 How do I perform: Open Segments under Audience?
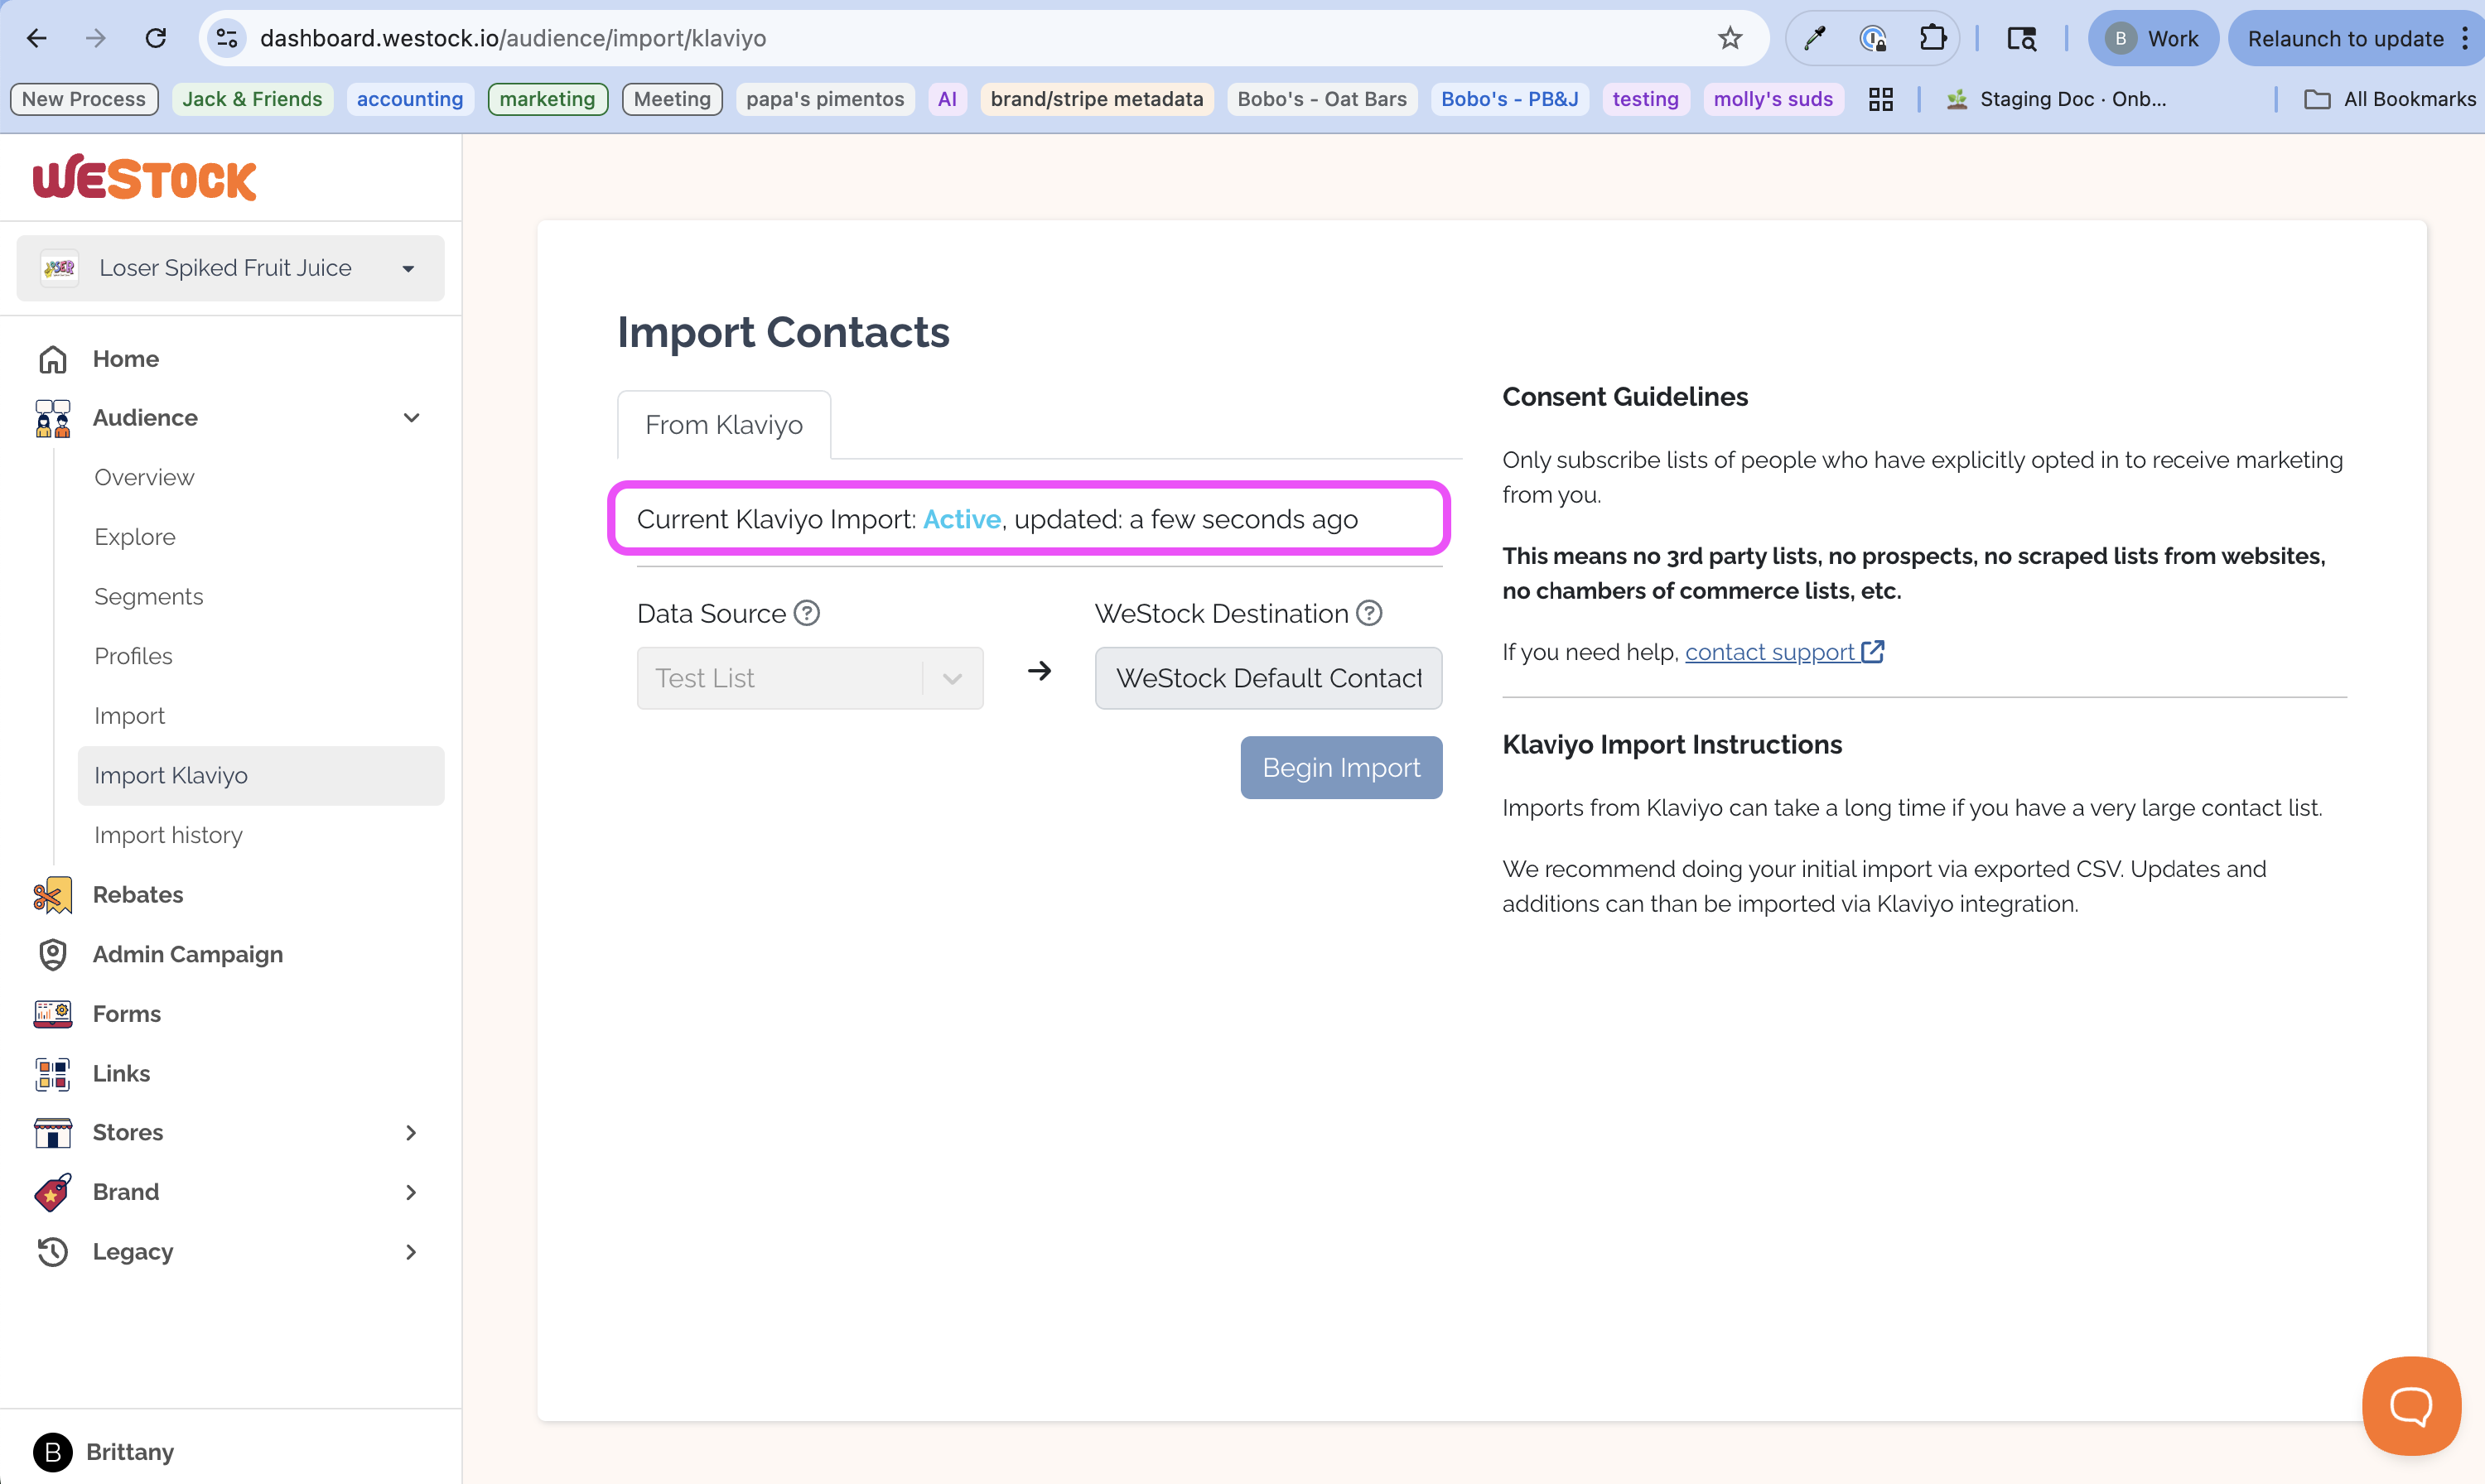coord(149,597)
